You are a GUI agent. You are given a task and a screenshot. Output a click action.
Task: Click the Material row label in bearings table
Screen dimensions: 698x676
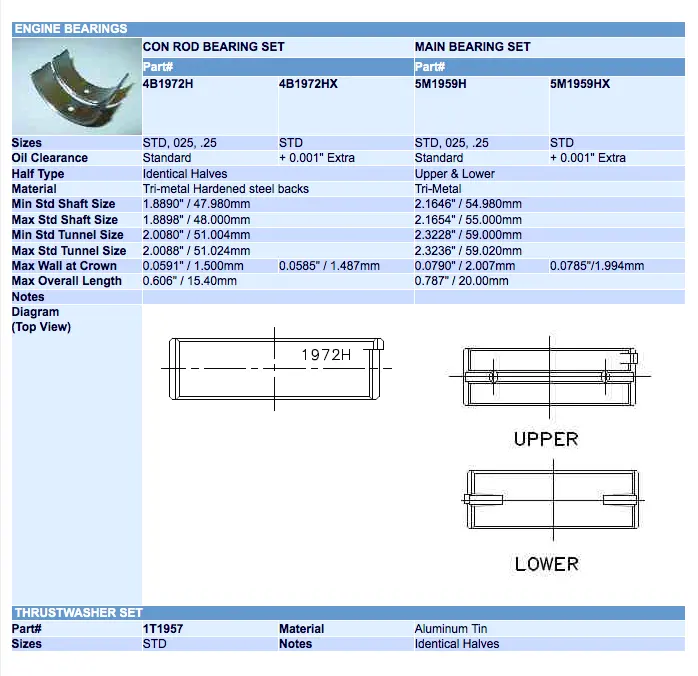coord(34,189)
